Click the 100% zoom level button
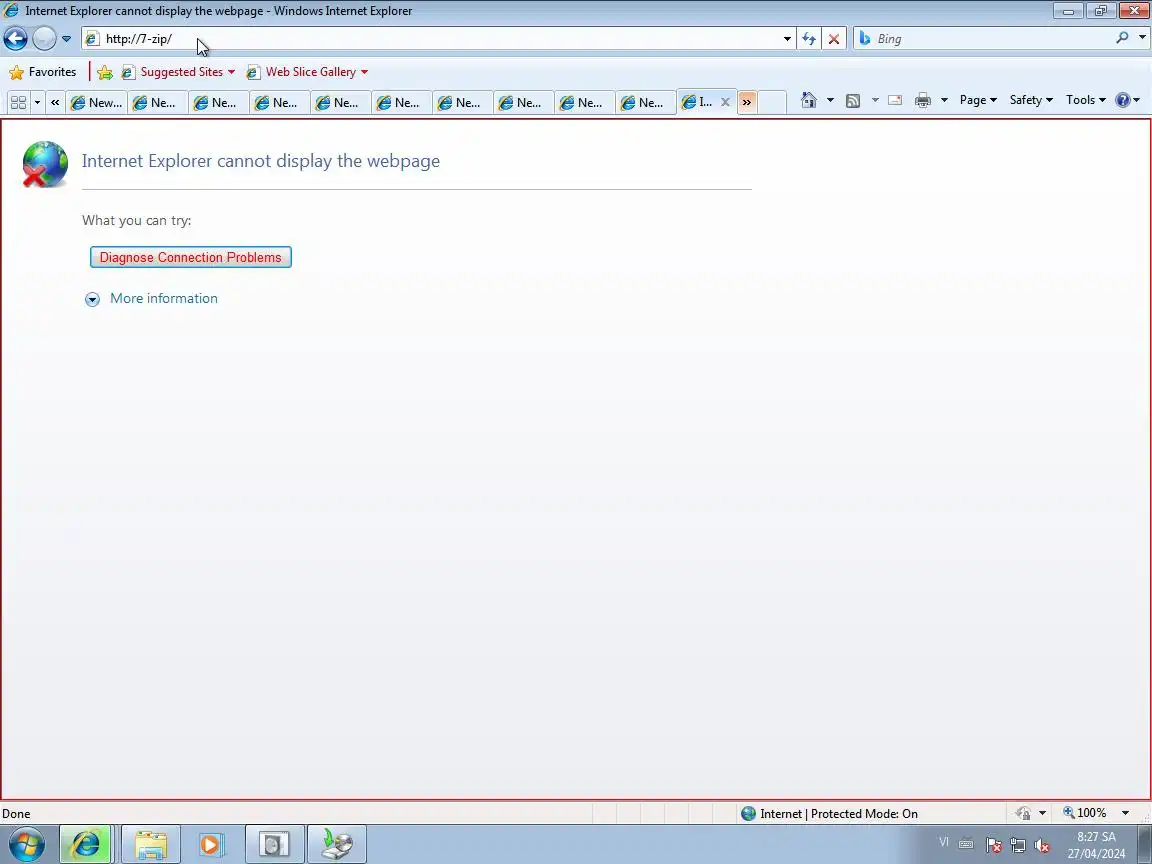Viewport: 1152px width, 864px height. [x=1084, y=813]
